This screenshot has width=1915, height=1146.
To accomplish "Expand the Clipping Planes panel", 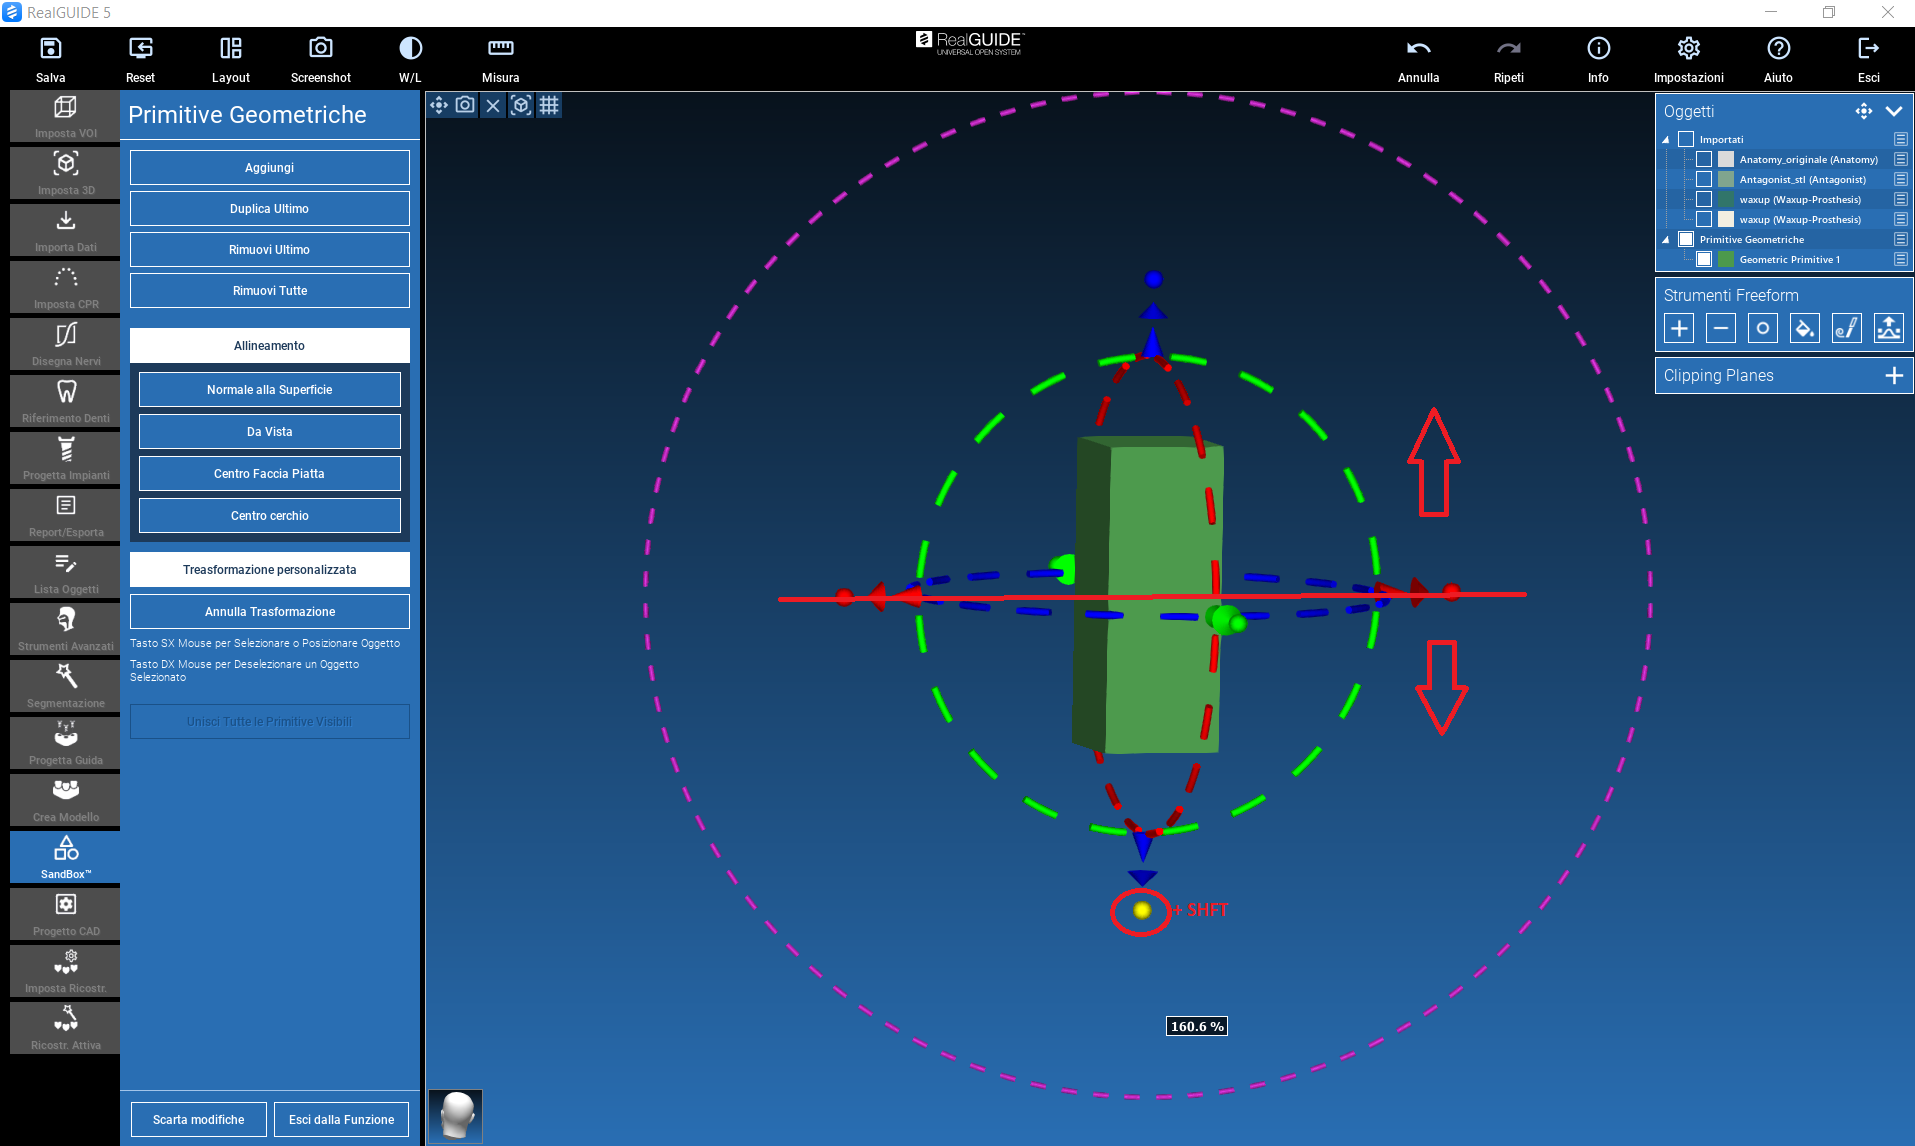I will tap(1893, 375).
